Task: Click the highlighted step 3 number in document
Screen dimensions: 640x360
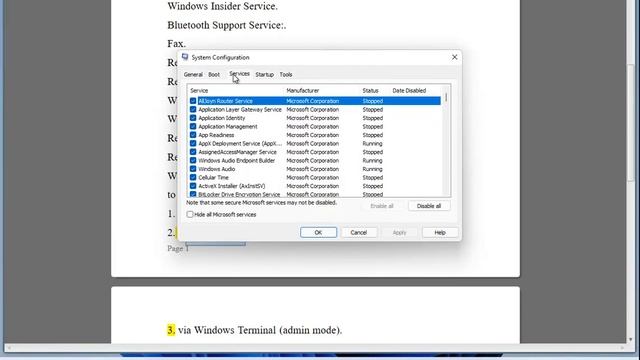Action: pyautogui.click(x=171, y=330)
